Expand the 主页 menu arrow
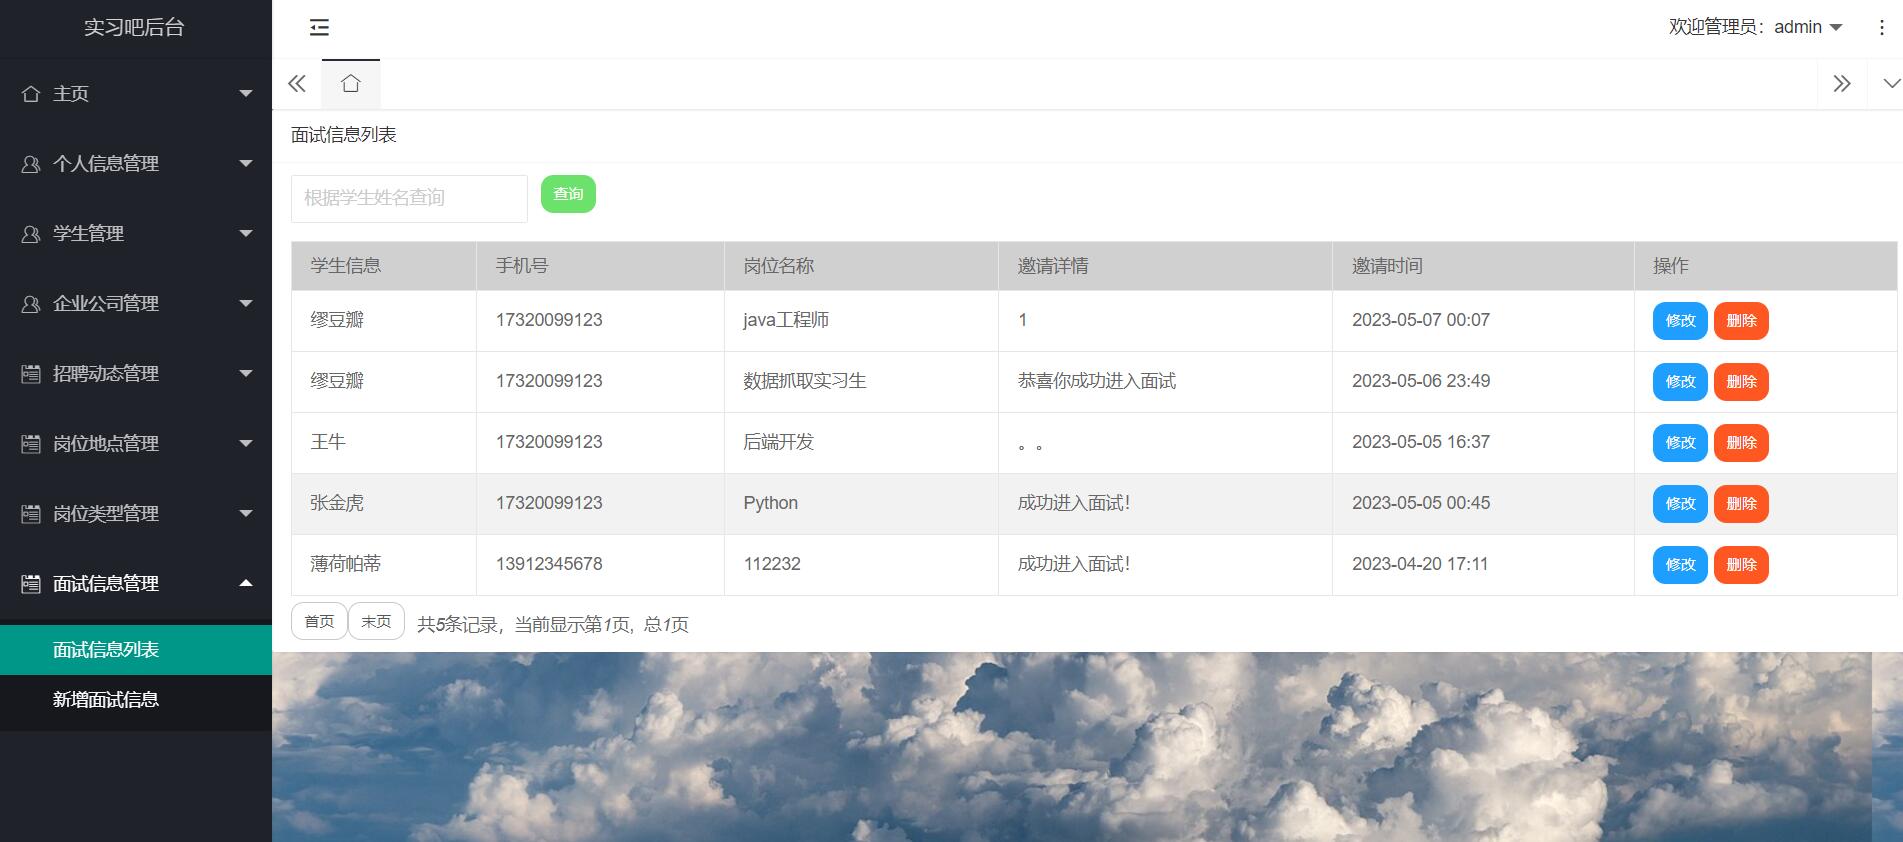 [246, 94]
